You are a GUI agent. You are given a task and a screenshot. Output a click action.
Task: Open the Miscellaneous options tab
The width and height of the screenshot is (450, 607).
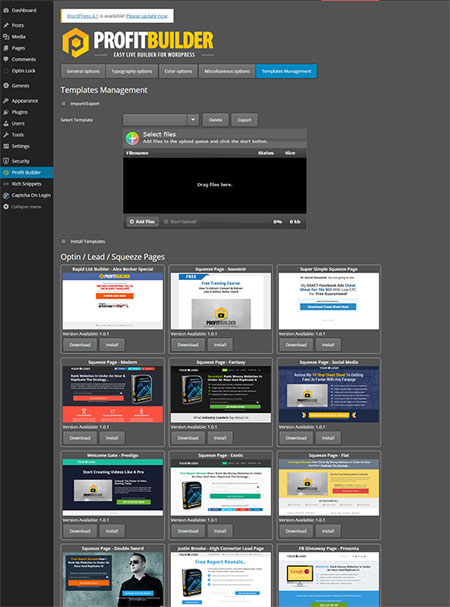click(227, 71)
